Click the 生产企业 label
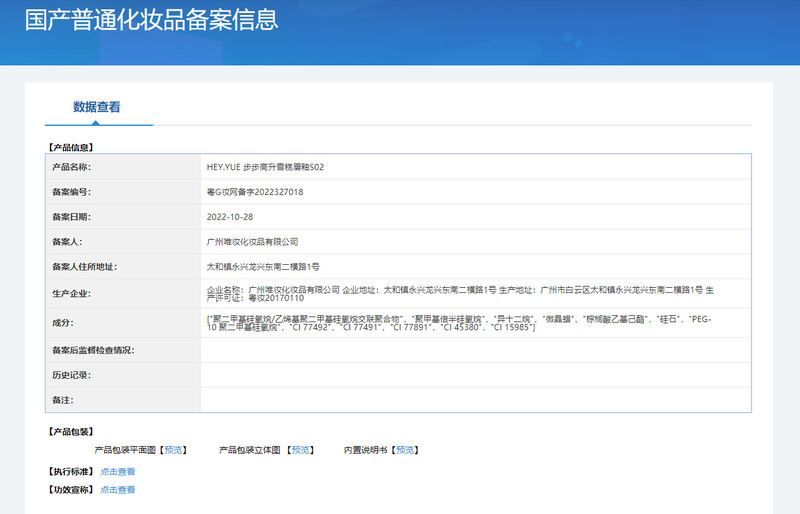Viewport: 800px width, 514px height. click(71, 293)
